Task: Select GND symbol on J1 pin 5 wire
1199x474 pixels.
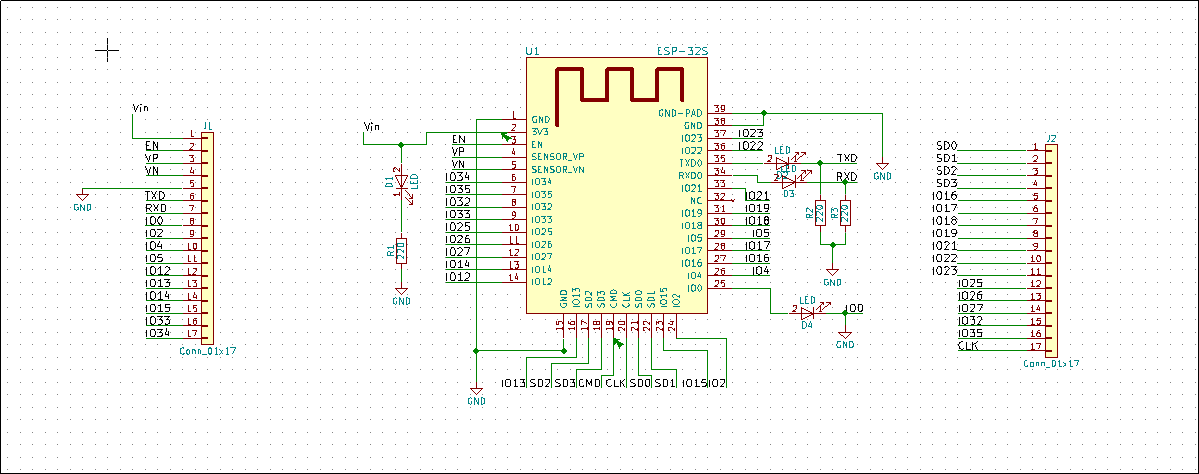Action: click(82, 201)
